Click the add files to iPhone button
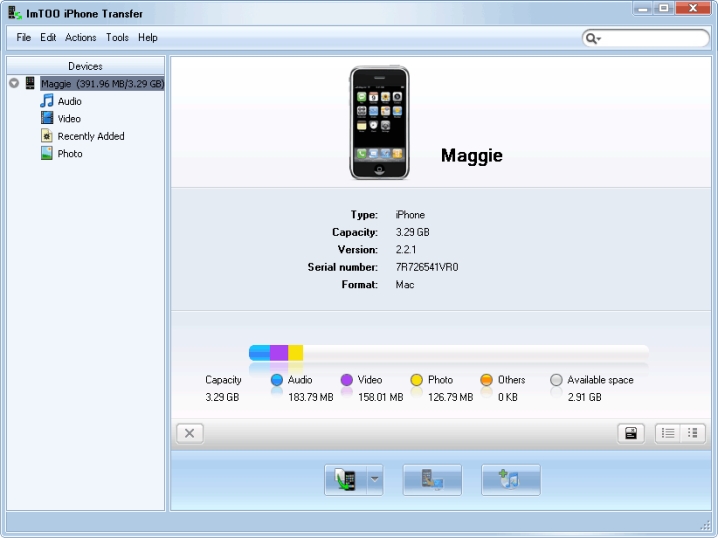This screenshot has width=718, height=538. coord(345,480)
